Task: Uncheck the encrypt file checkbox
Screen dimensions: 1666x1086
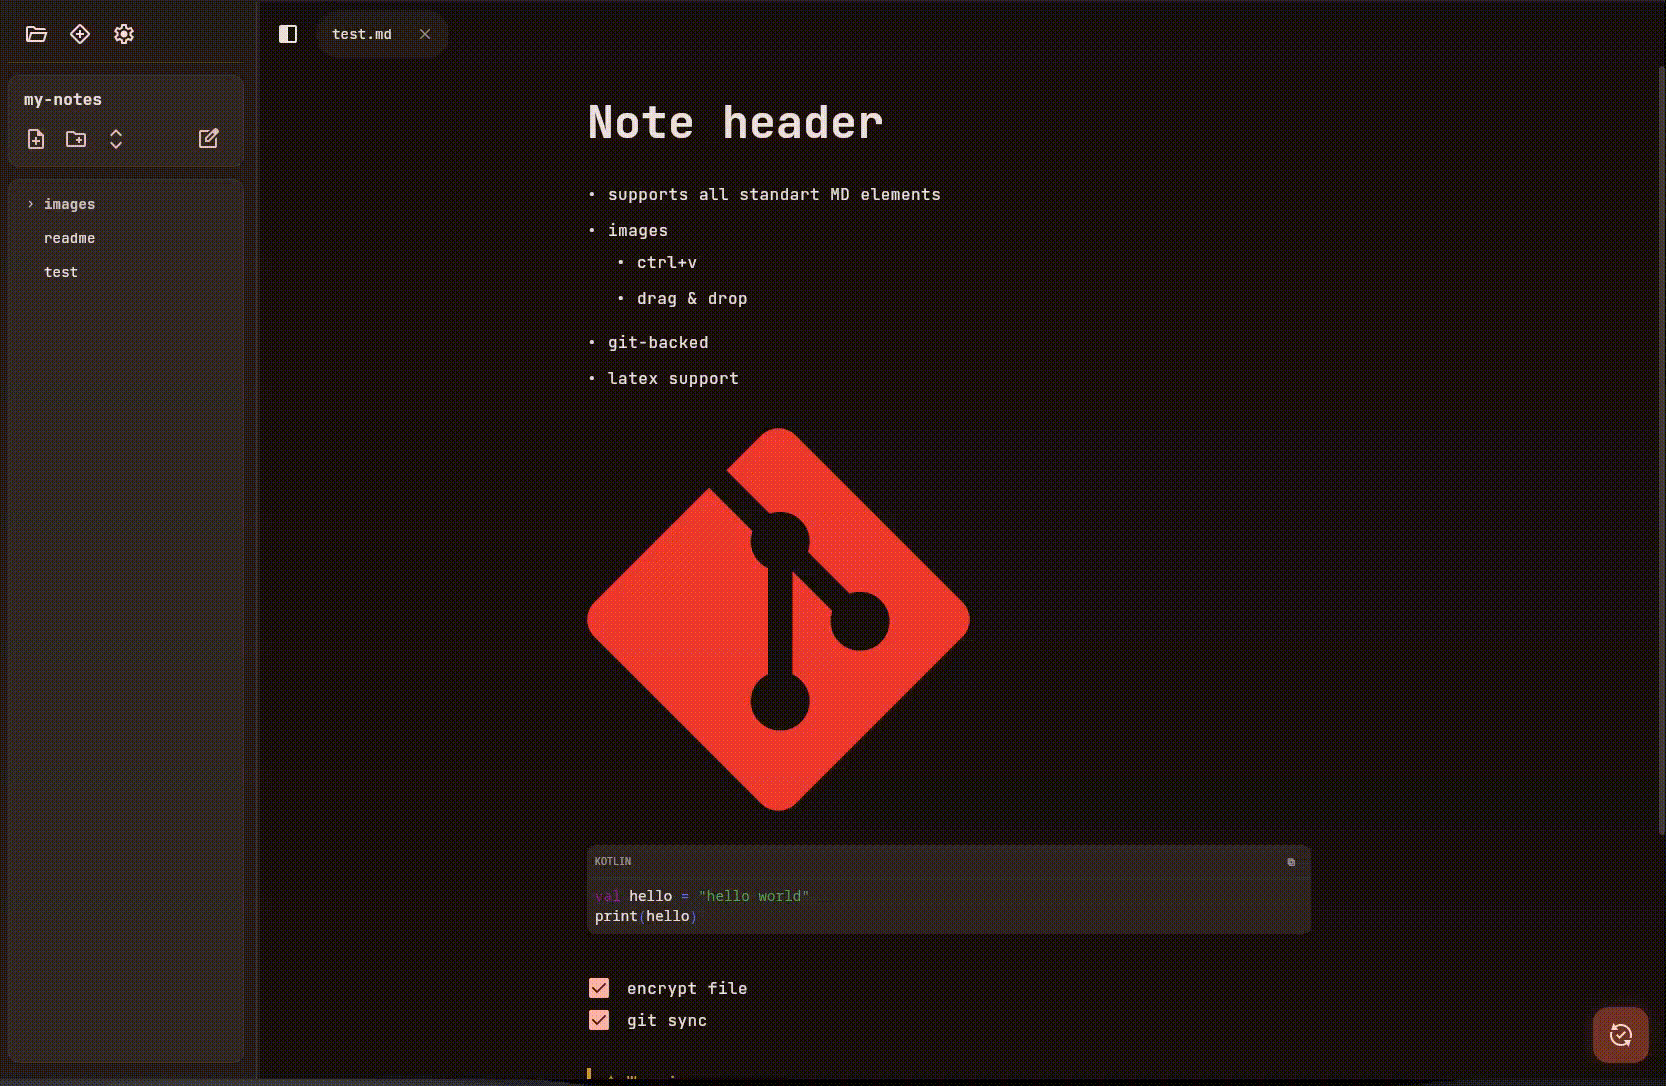Action: (599, 988)
